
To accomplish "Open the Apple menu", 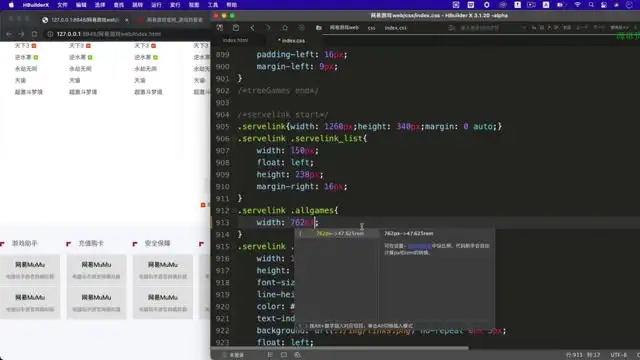I will pyautogui.click(x=11, y=5).
